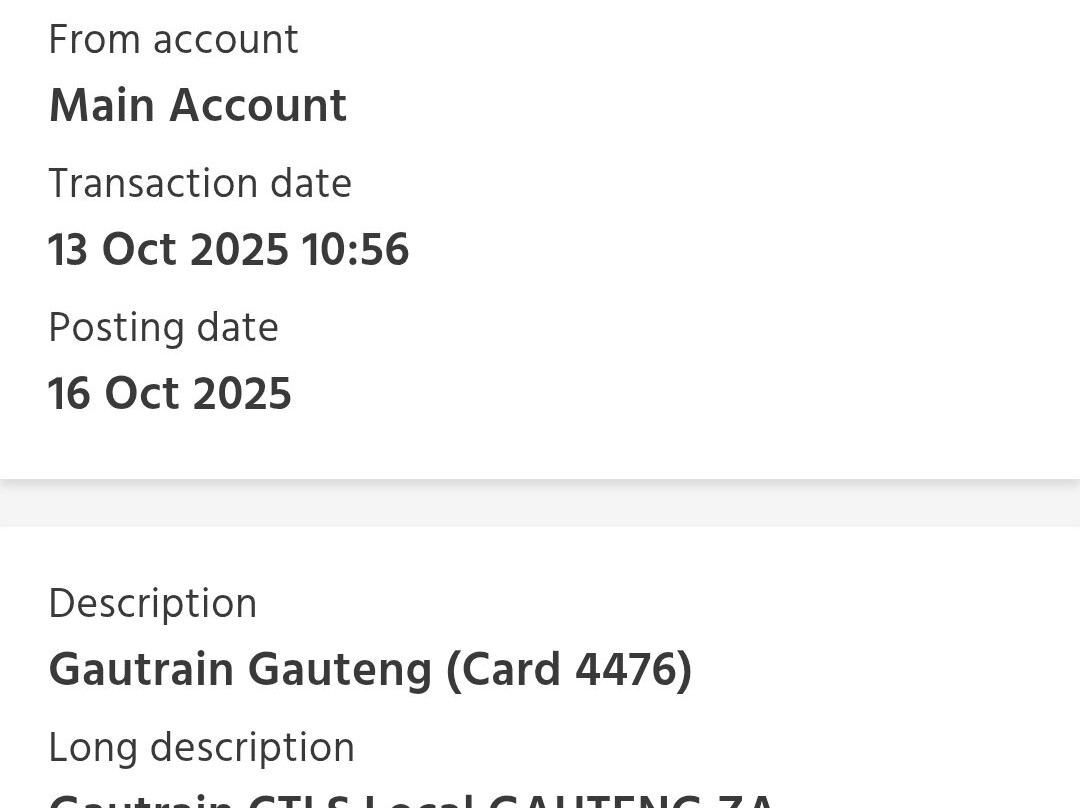Click the word "Gauteng" in the description
1080x808 pixels.
(340, 670)
